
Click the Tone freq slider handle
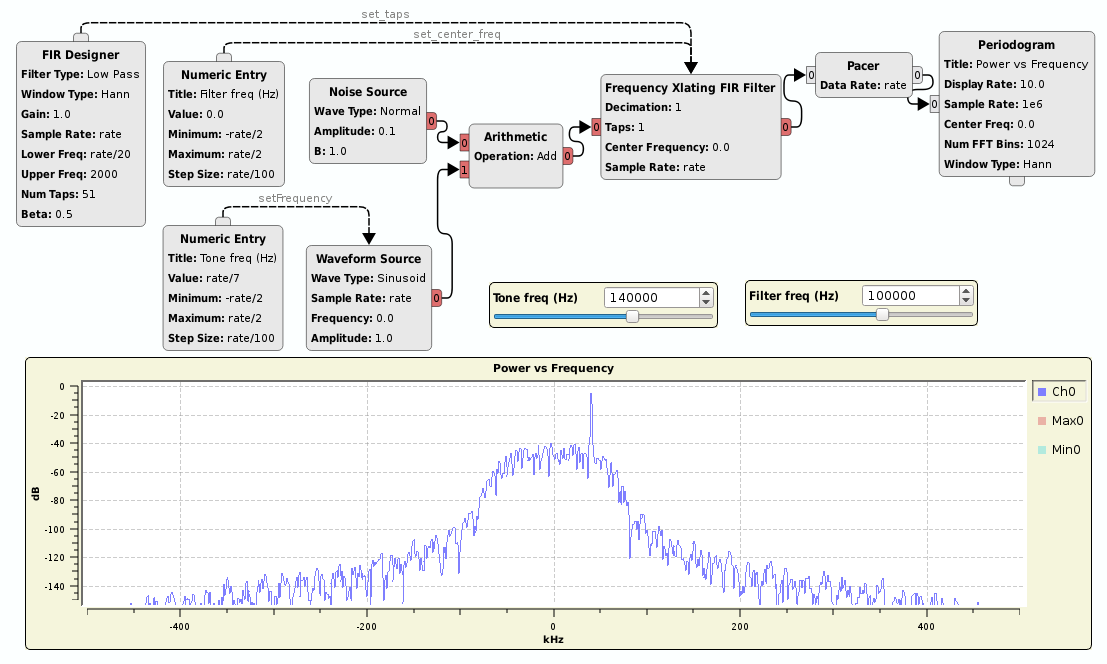[632, 316]
